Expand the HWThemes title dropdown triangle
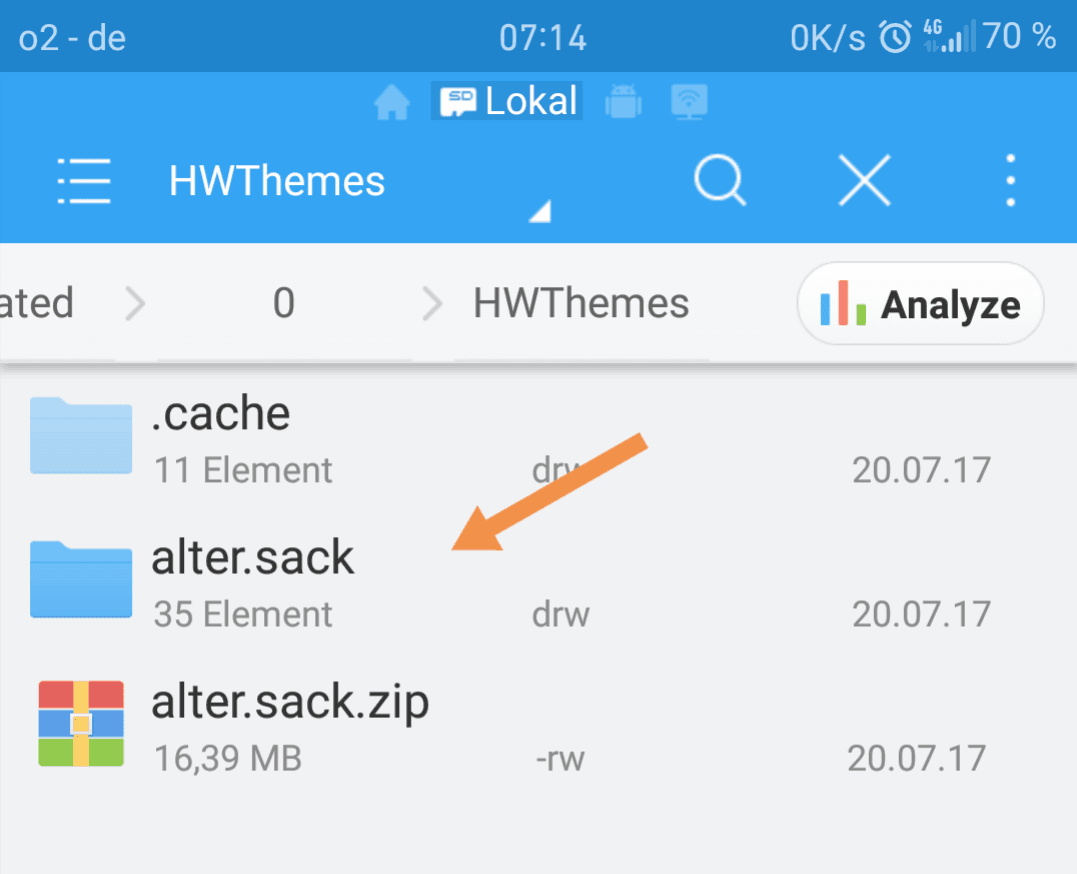Viewport: 1077px width, 874px height. point(540,212)
